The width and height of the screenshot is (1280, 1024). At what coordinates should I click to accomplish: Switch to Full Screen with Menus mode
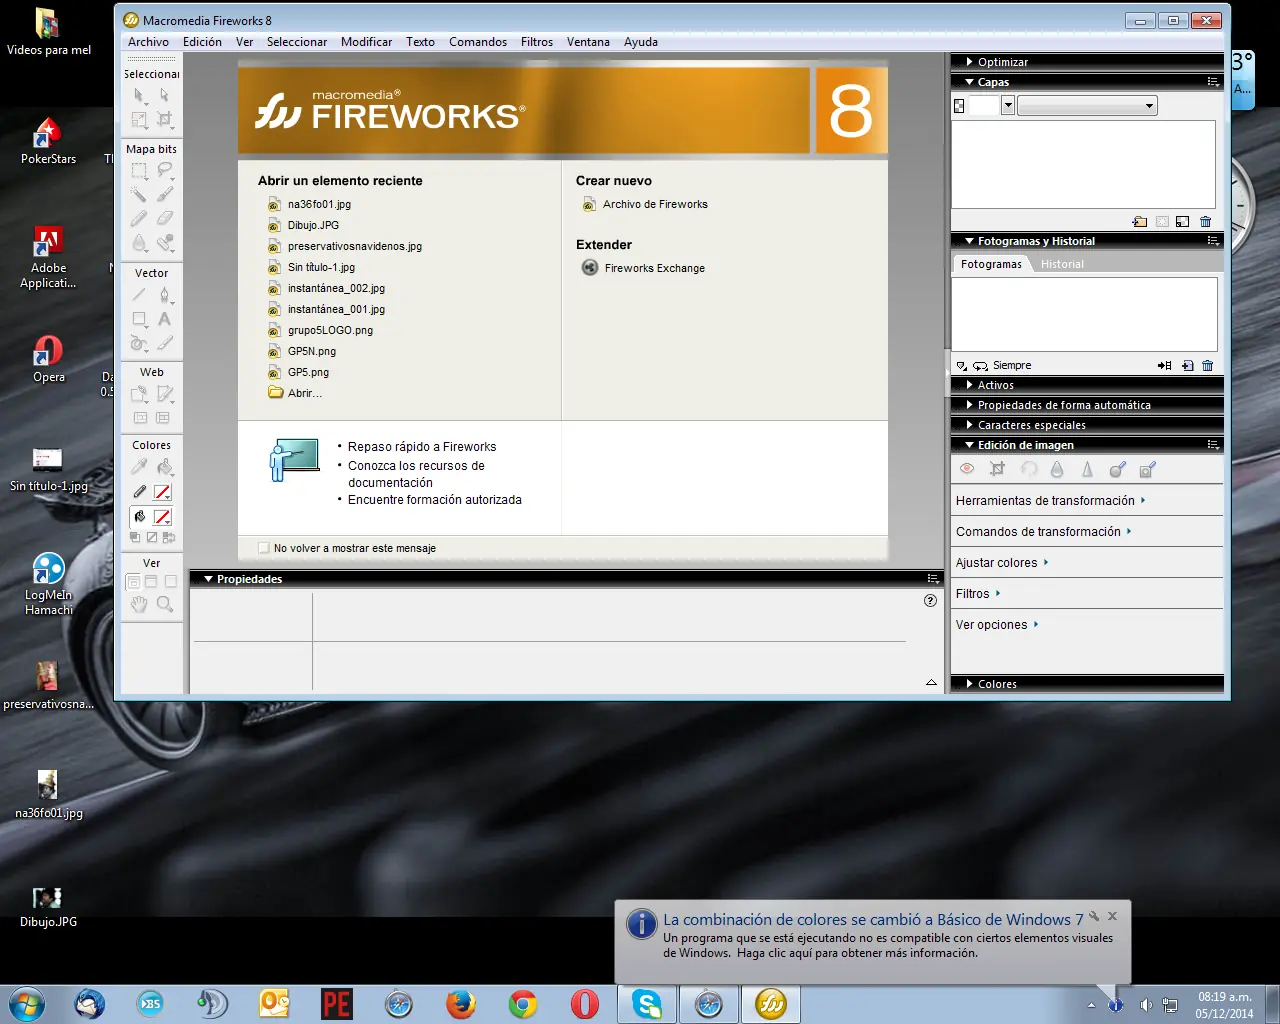tap(151, 581)
